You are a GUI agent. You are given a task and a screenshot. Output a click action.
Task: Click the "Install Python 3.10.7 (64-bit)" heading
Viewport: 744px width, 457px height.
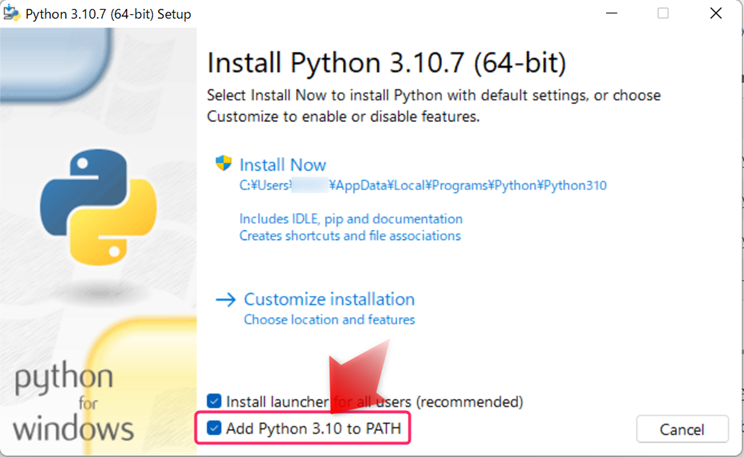[386, 63]
